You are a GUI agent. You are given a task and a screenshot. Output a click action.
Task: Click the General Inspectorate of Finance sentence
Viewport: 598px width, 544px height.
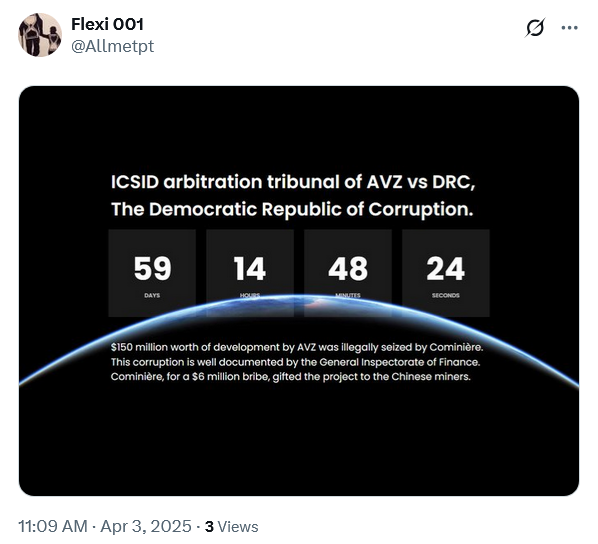point(296,362)
